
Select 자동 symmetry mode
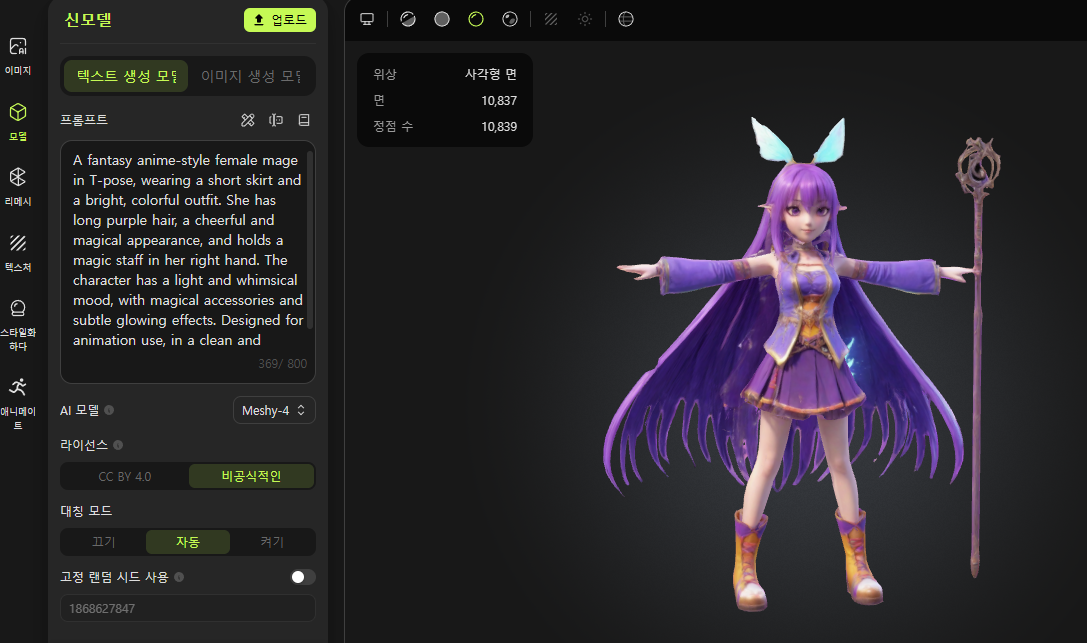187,541
